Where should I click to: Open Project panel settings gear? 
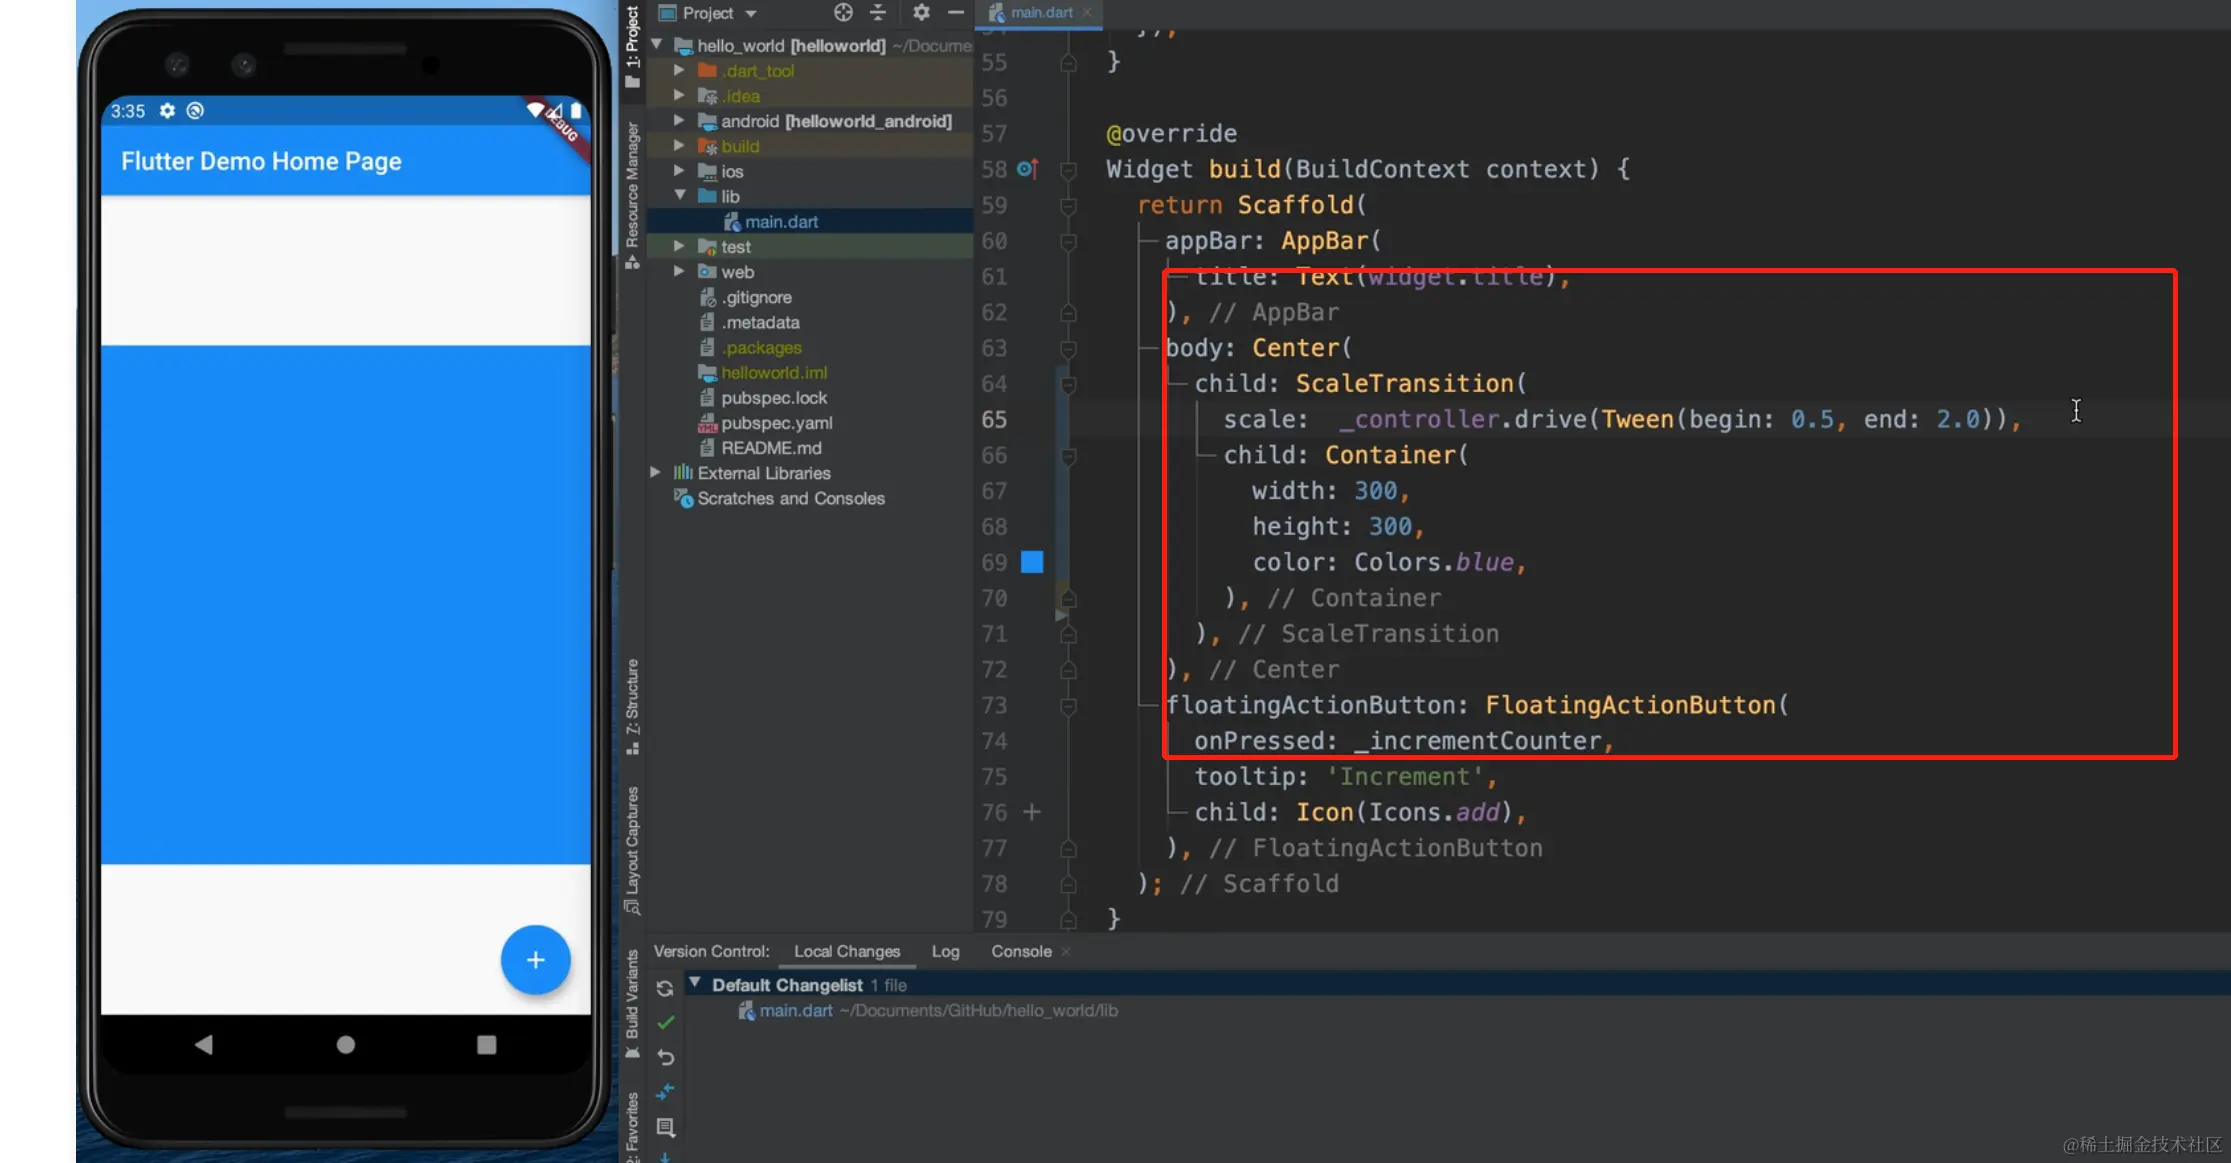point(921,13)
